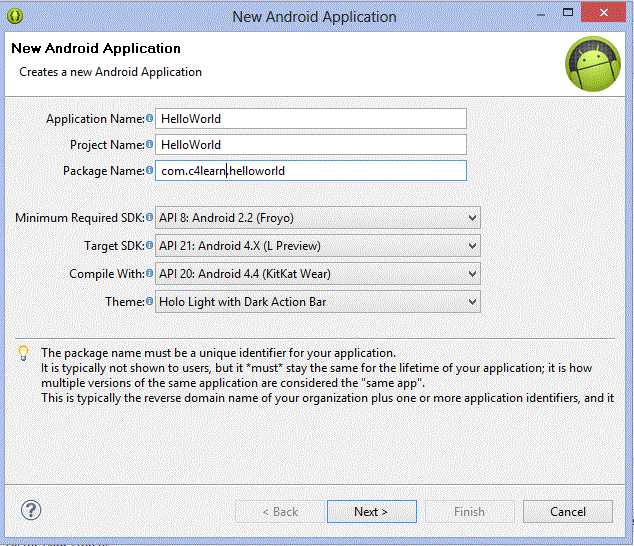Open the Minimum Required SDK dropdown
The image size is (634, 546).
click(x=318, y=218)
